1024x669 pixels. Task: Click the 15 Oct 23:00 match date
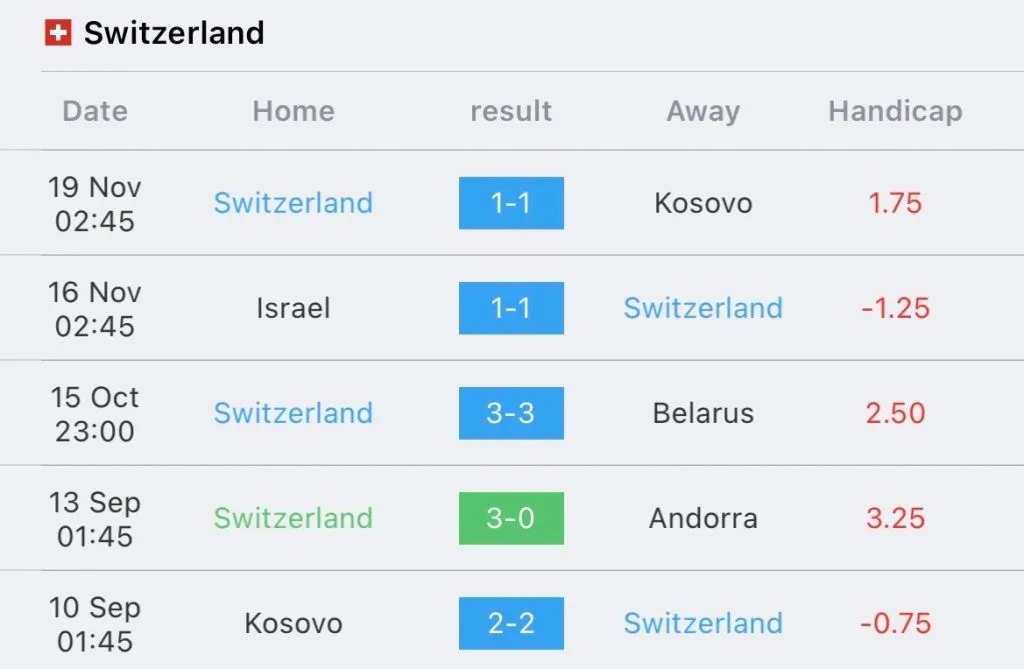pos(95,413)
